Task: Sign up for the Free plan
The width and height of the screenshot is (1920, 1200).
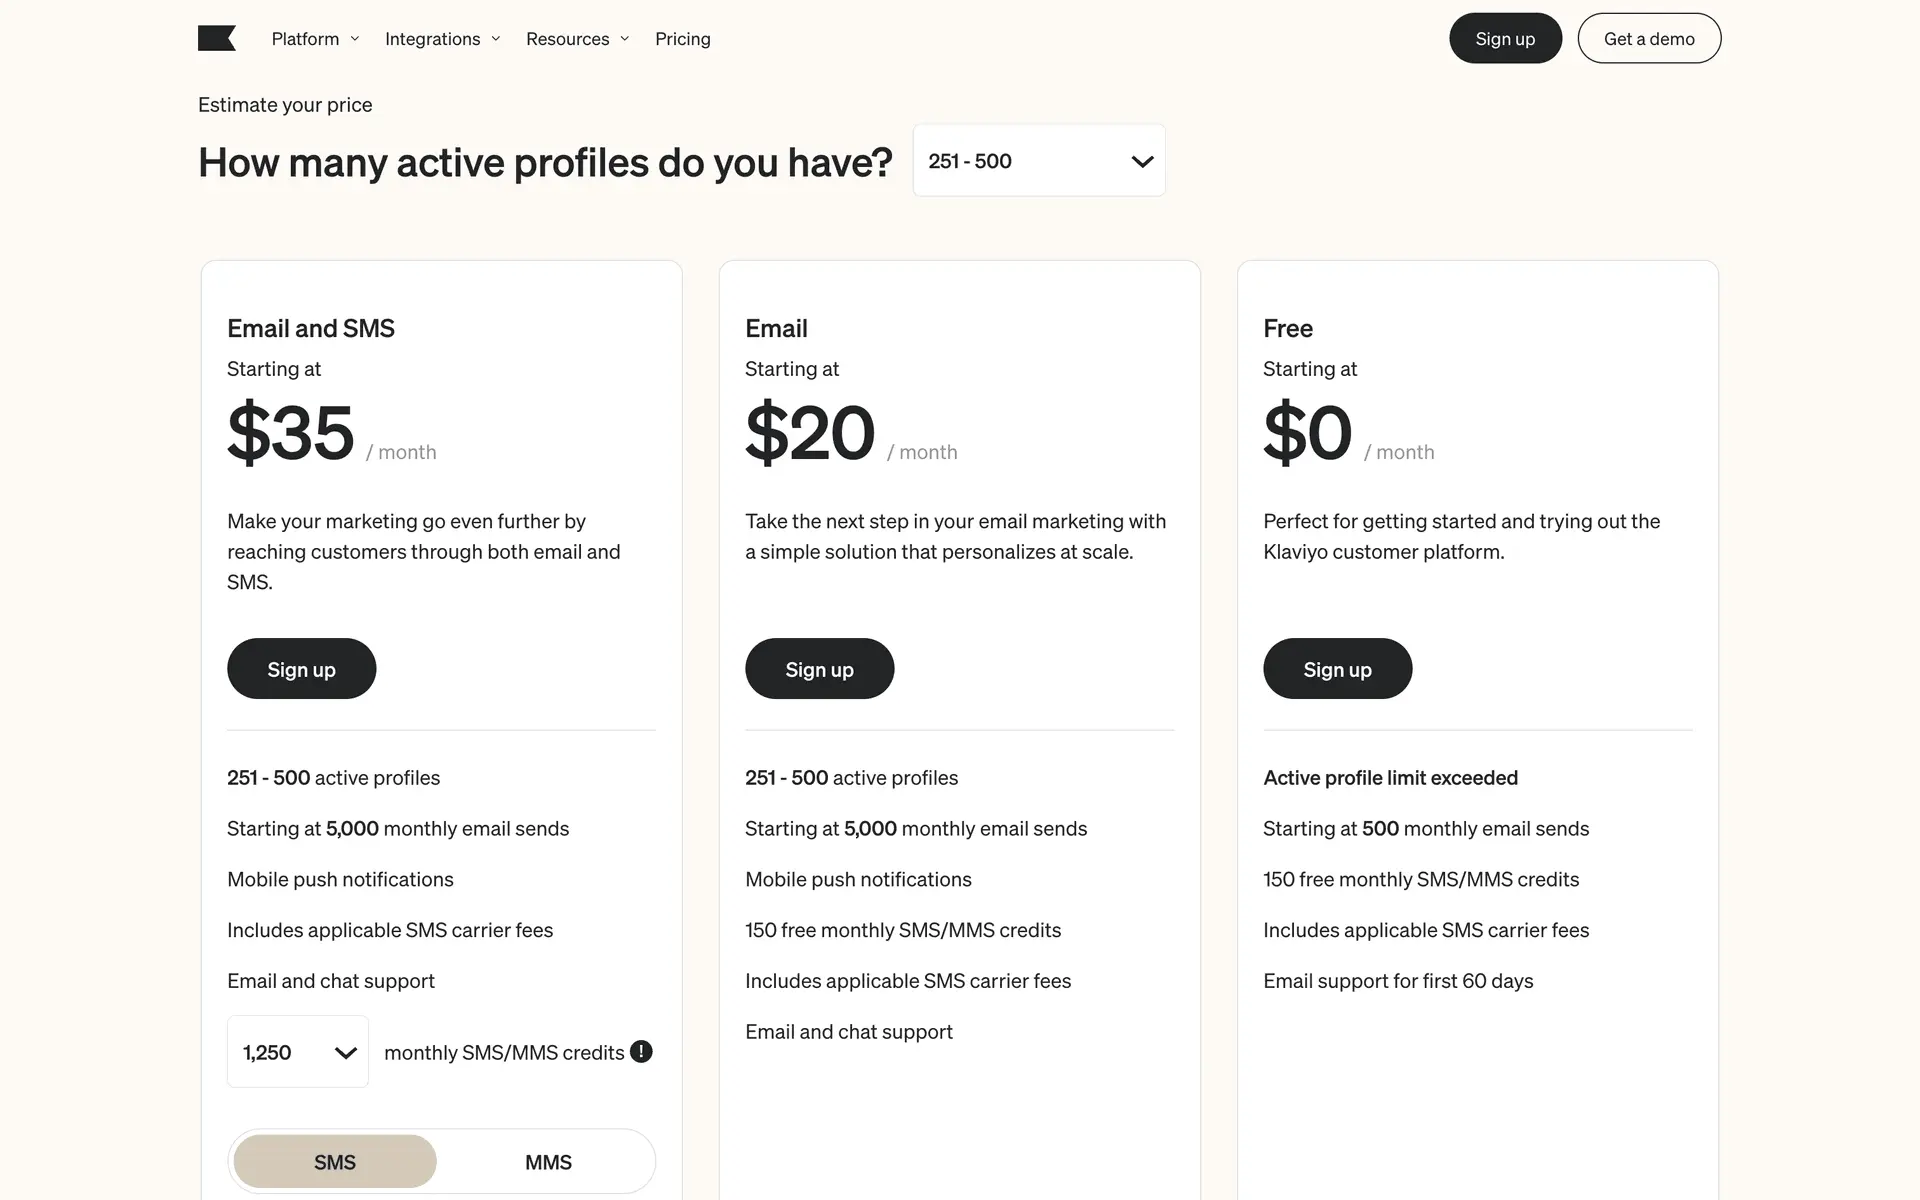Action: (x=1337, y=669)
